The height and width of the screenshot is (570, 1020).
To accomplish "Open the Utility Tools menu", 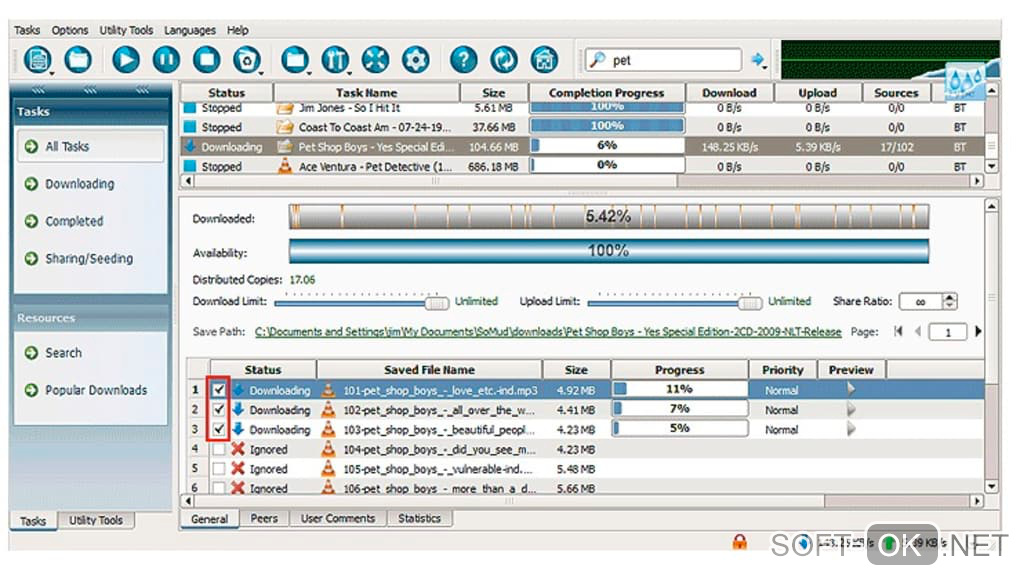I will click(126, 30).
